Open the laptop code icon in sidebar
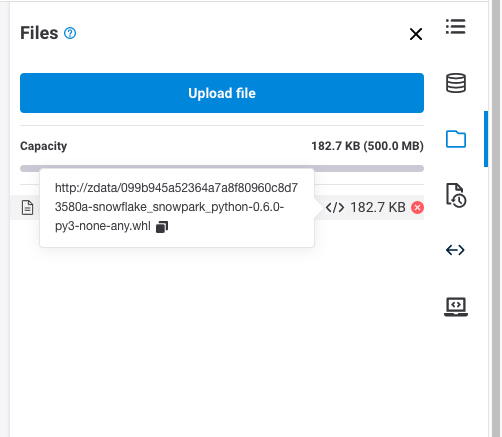This screenshot has width=502, height=437. point(456,307)
